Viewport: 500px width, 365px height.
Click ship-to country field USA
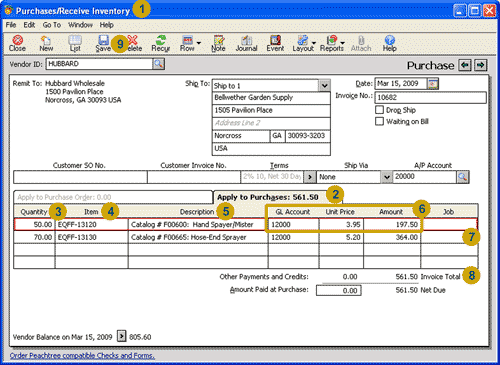(x=271, y=149)
